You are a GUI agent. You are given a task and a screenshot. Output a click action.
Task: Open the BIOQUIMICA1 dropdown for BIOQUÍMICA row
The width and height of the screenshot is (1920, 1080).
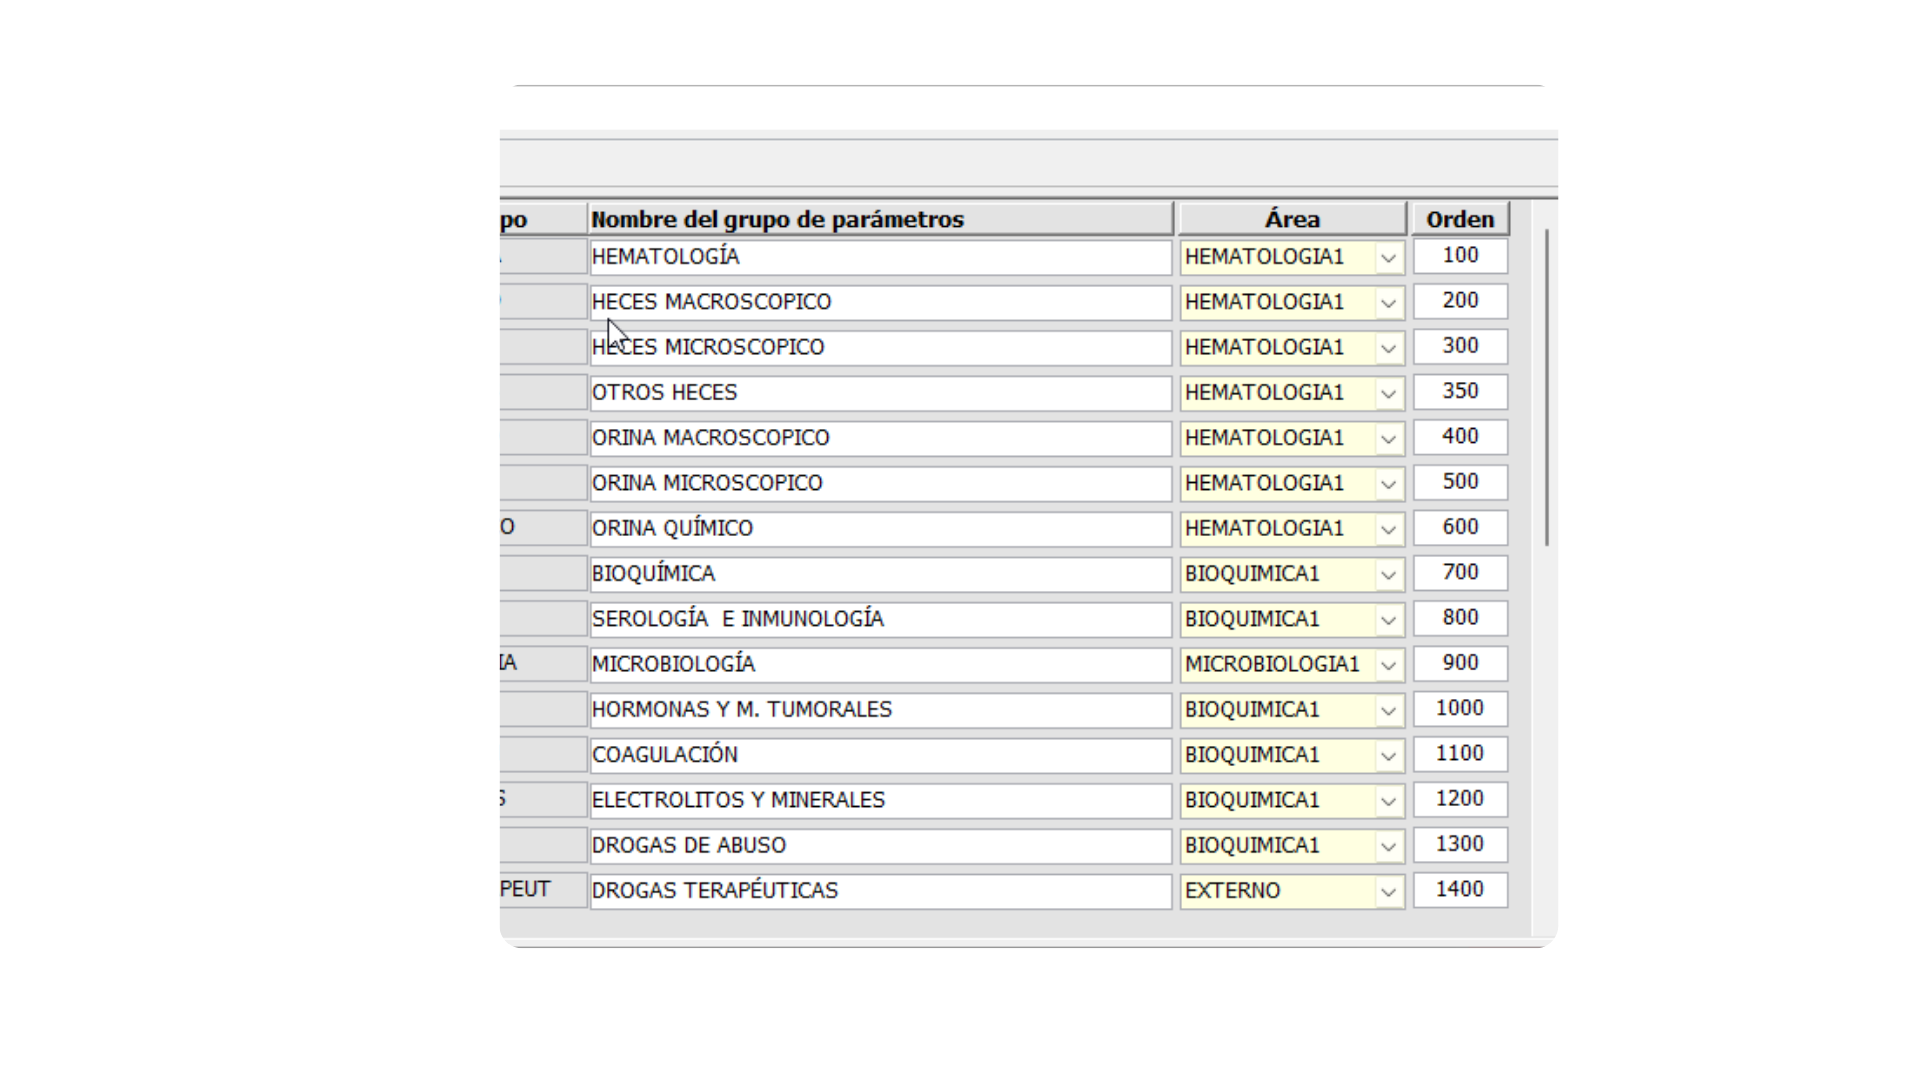(1389, 574)
